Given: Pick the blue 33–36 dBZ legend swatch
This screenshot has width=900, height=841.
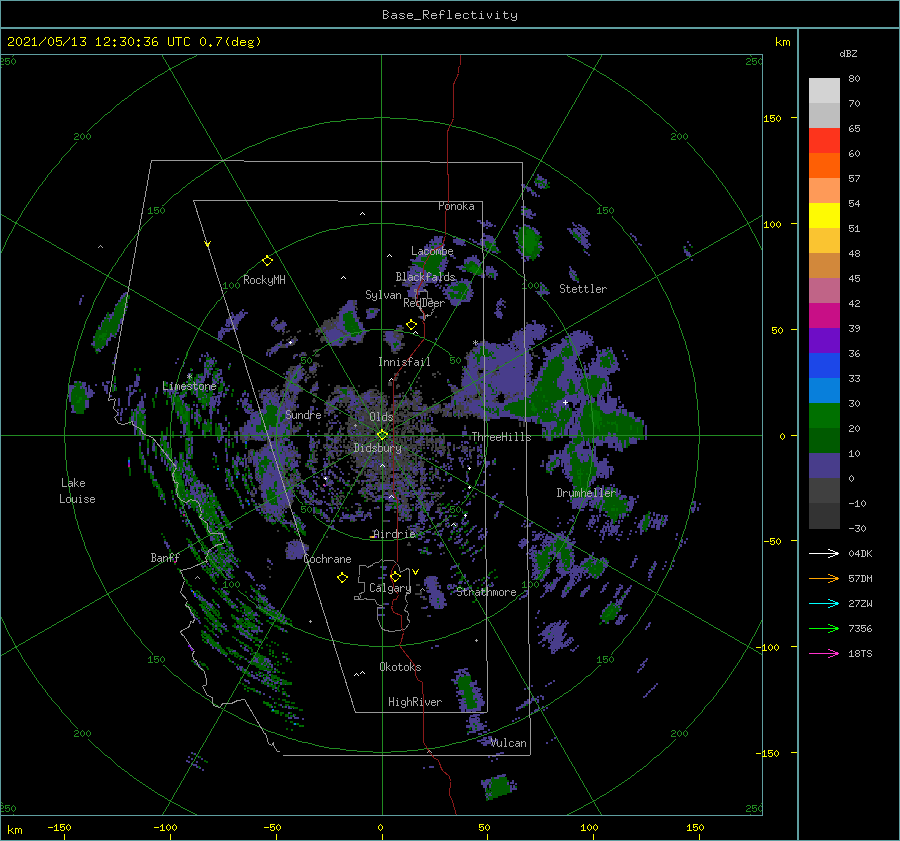Looking at the screenshot, I should point(824,366).
